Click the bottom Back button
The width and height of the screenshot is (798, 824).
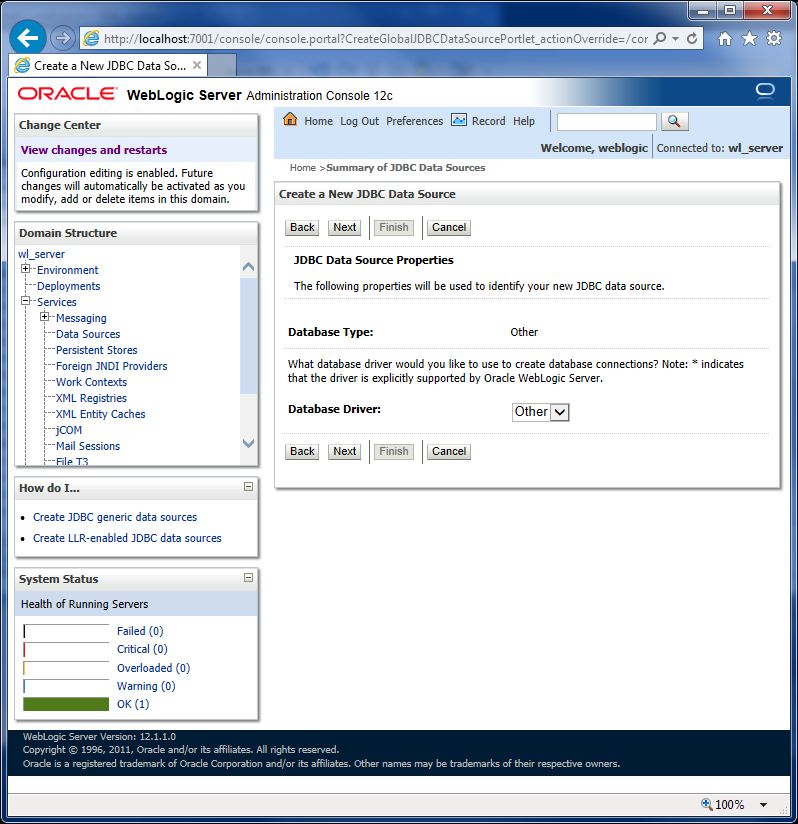(x=302, y=451)
